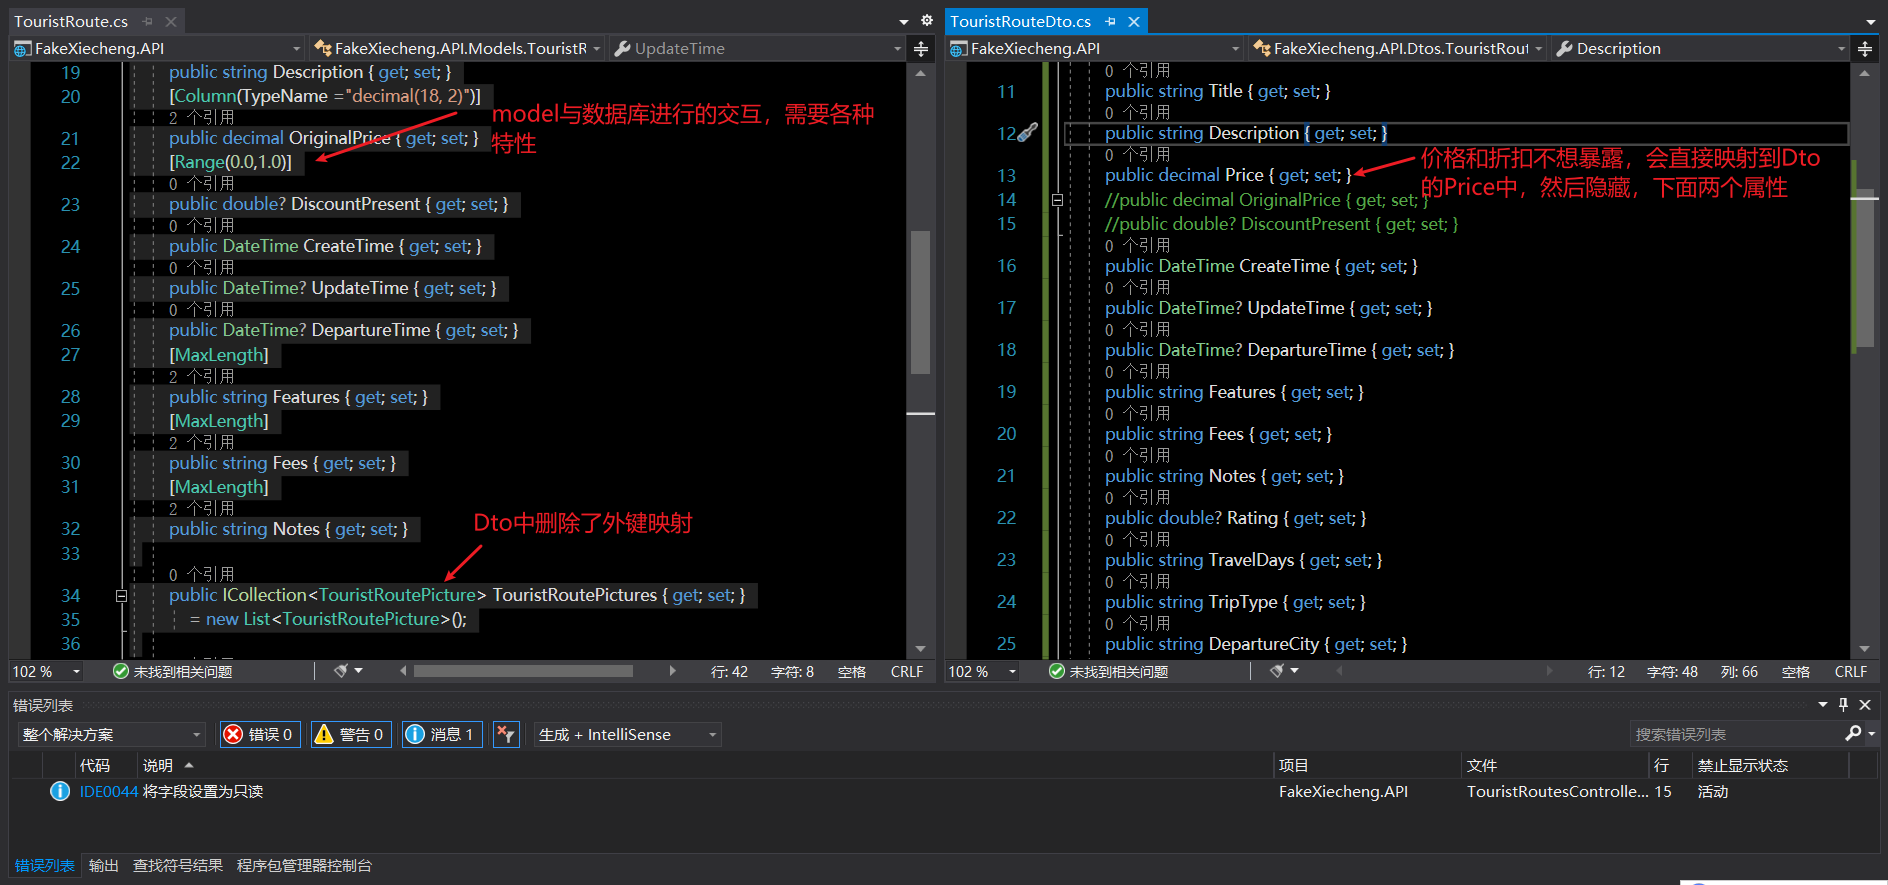The height and width of the screenshot is (885, 1888).
Task: Click left editor horizontal scrollbar thumb
Action: click(x=523, y=671)
